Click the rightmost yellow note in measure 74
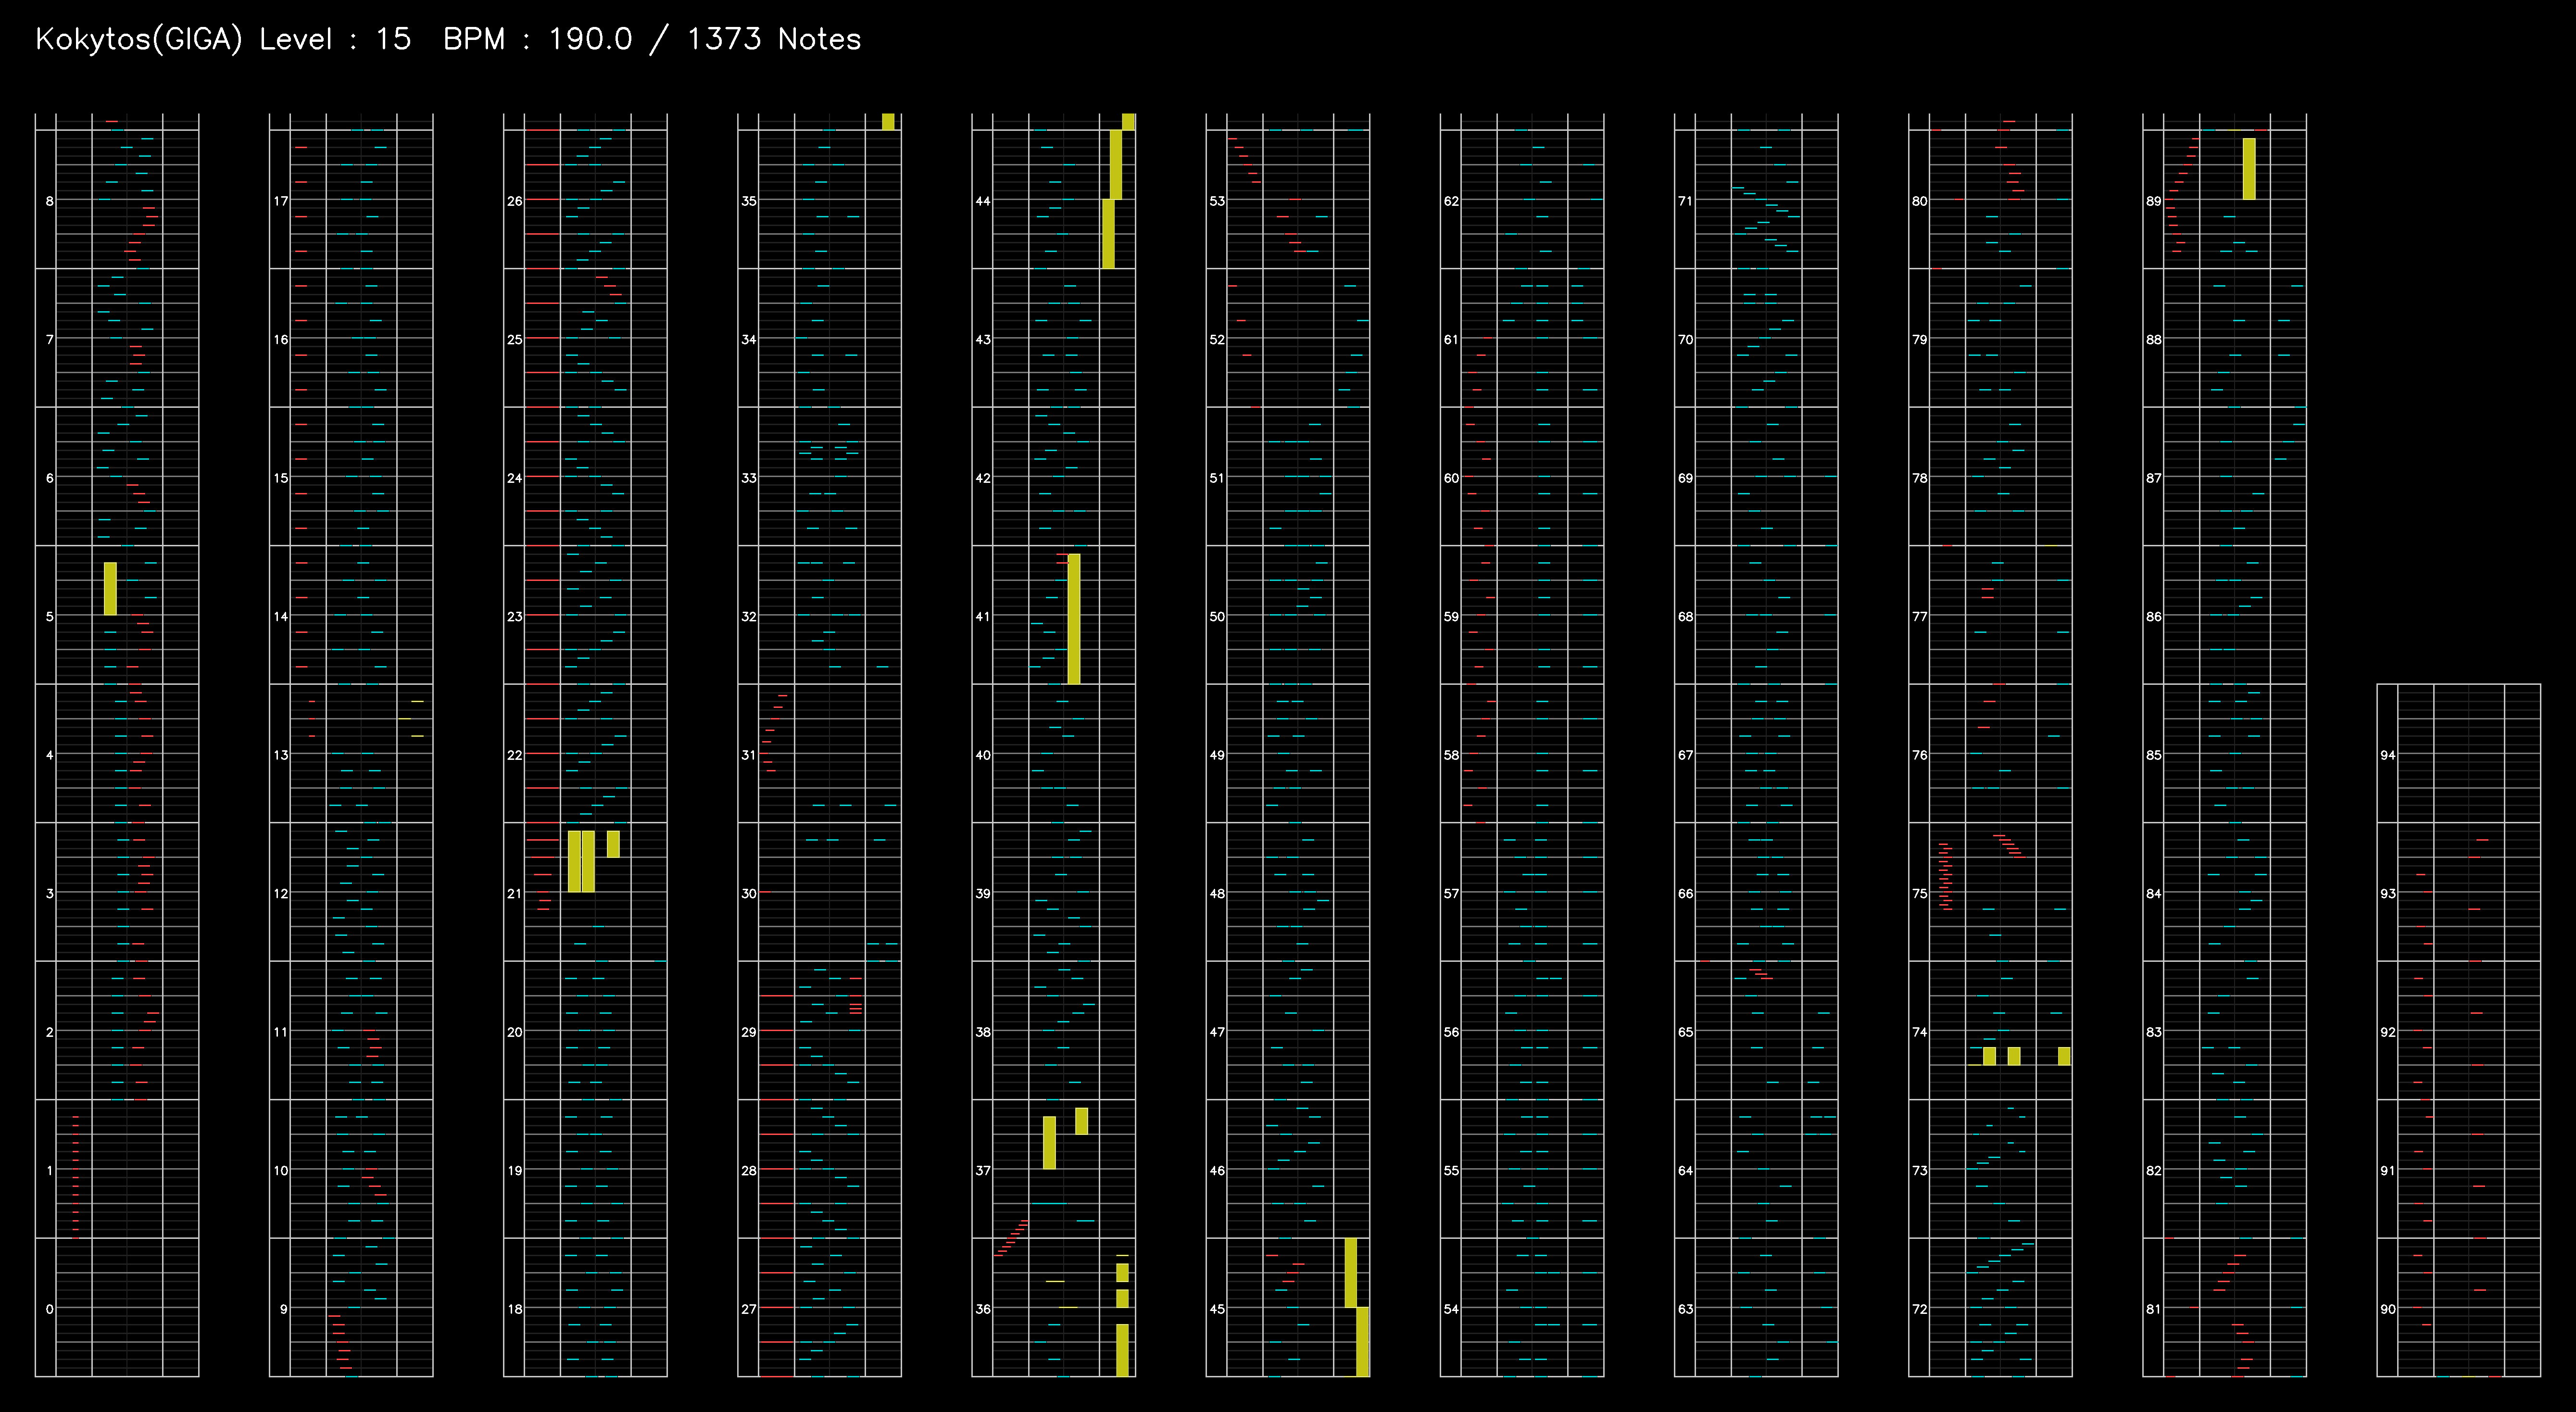The height and width of the screenshot is (1412, 2576). 2064,1056
